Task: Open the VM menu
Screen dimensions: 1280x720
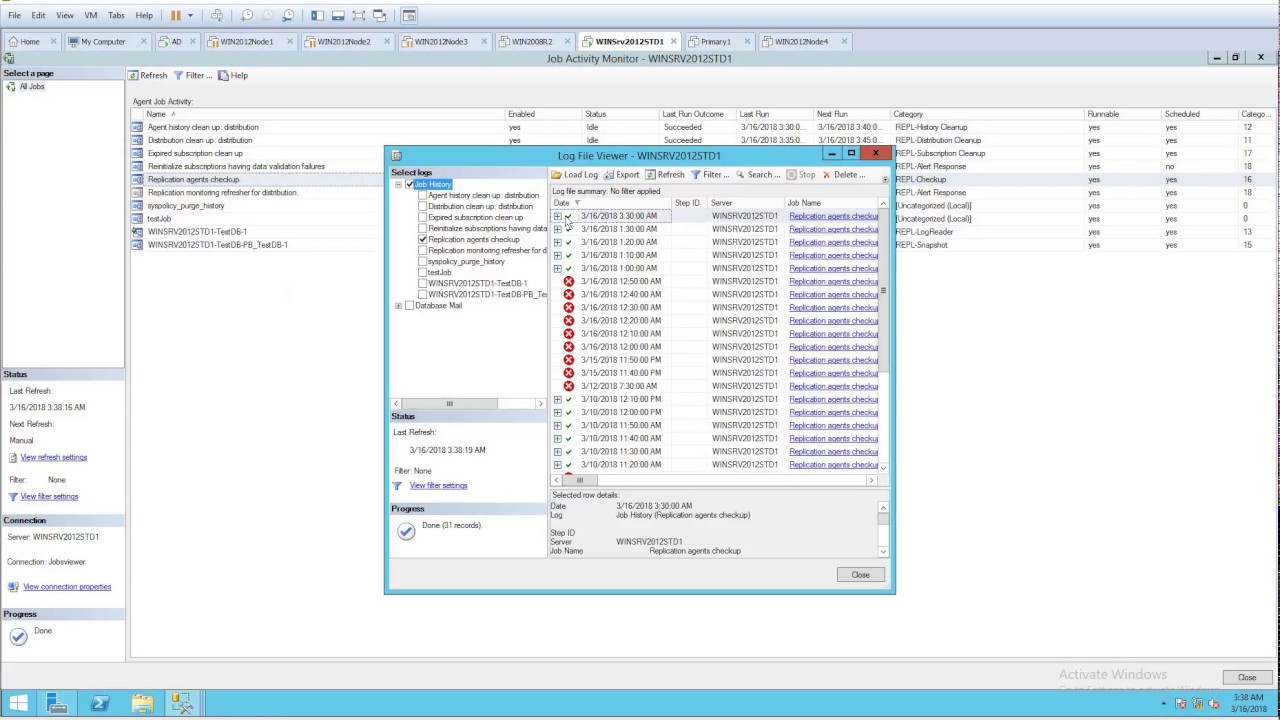Action: (x=91, y=15)
